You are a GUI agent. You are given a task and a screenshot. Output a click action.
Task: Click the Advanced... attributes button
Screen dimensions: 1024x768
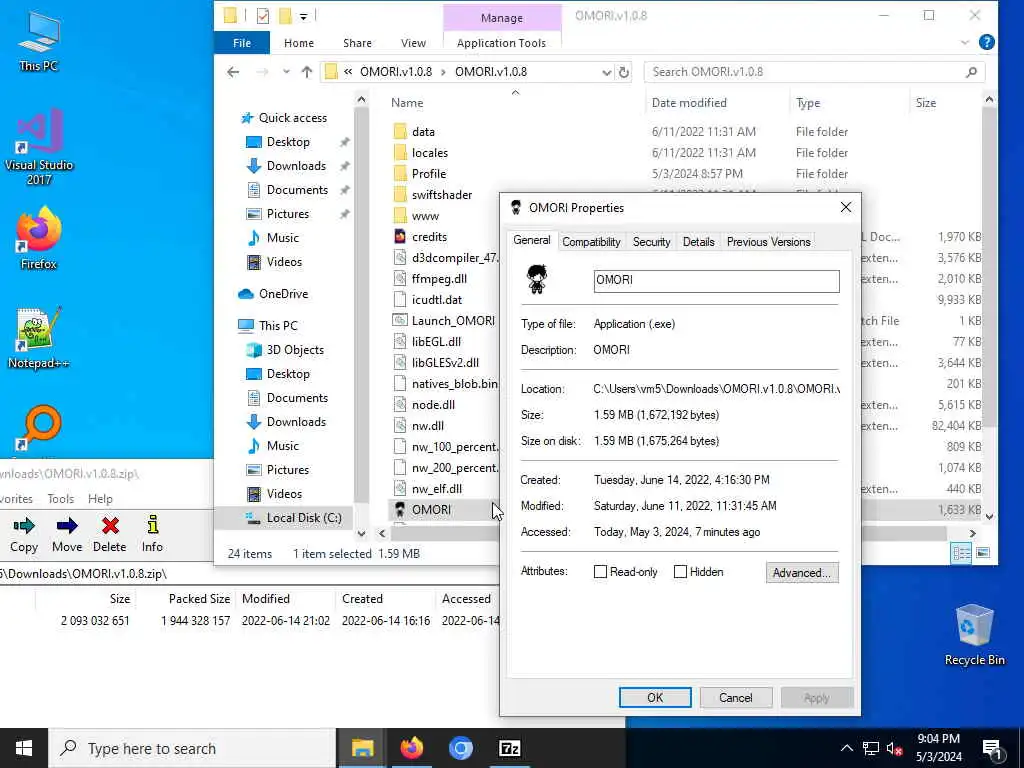point(802,573)
